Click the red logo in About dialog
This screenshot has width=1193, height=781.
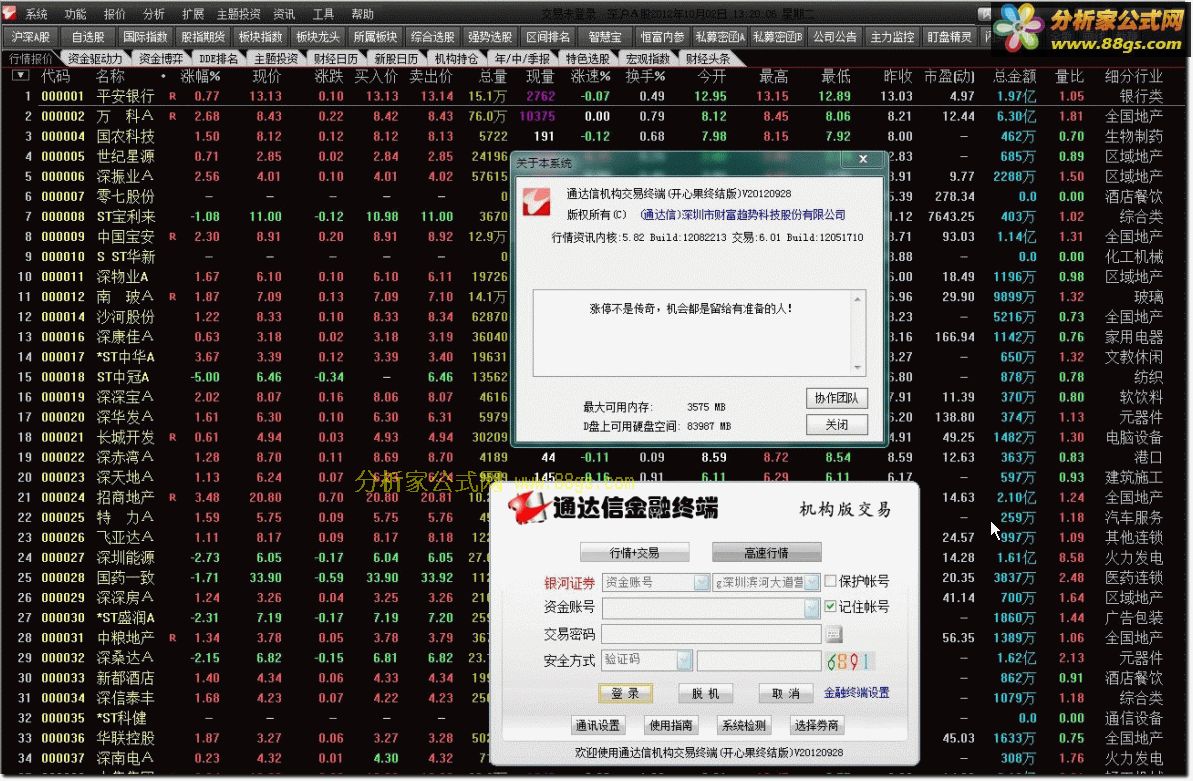[536, 202]
